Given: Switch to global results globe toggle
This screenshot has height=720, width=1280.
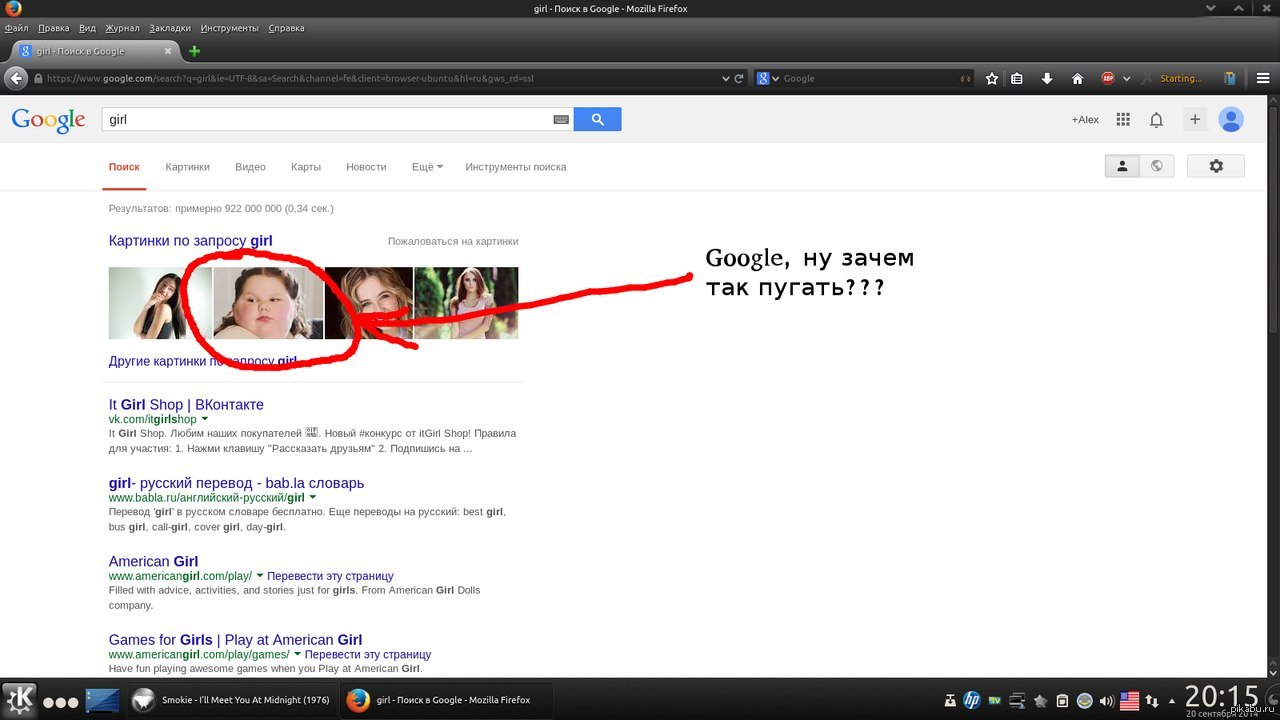Looking at the screenshot, I should coord(1157,166).
